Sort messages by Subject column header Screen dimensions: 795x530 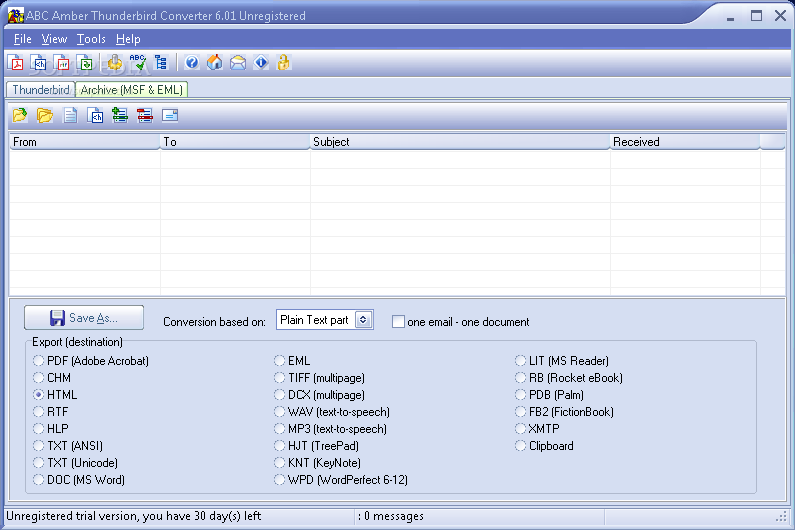pos(460,142)
